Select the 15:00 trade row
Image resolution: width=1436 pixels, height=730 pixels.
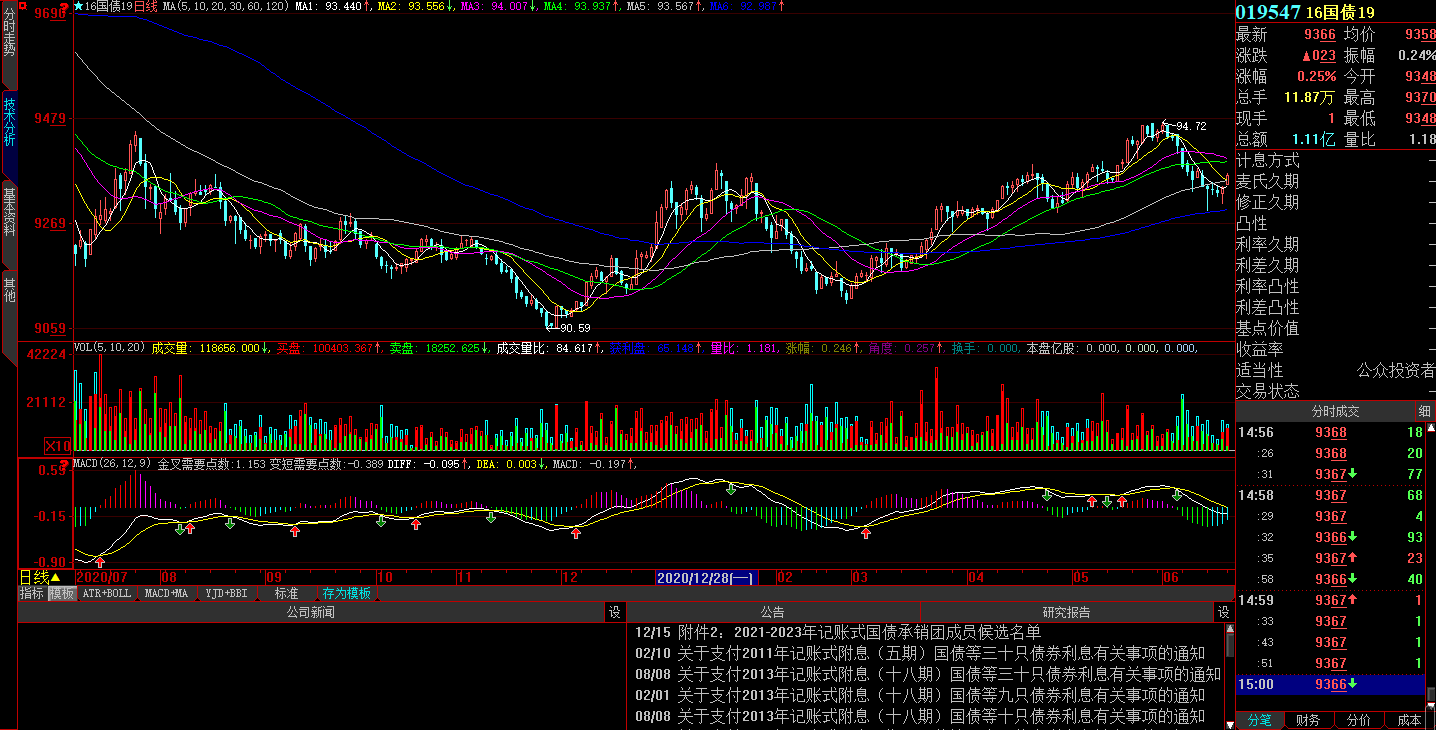1330,685
